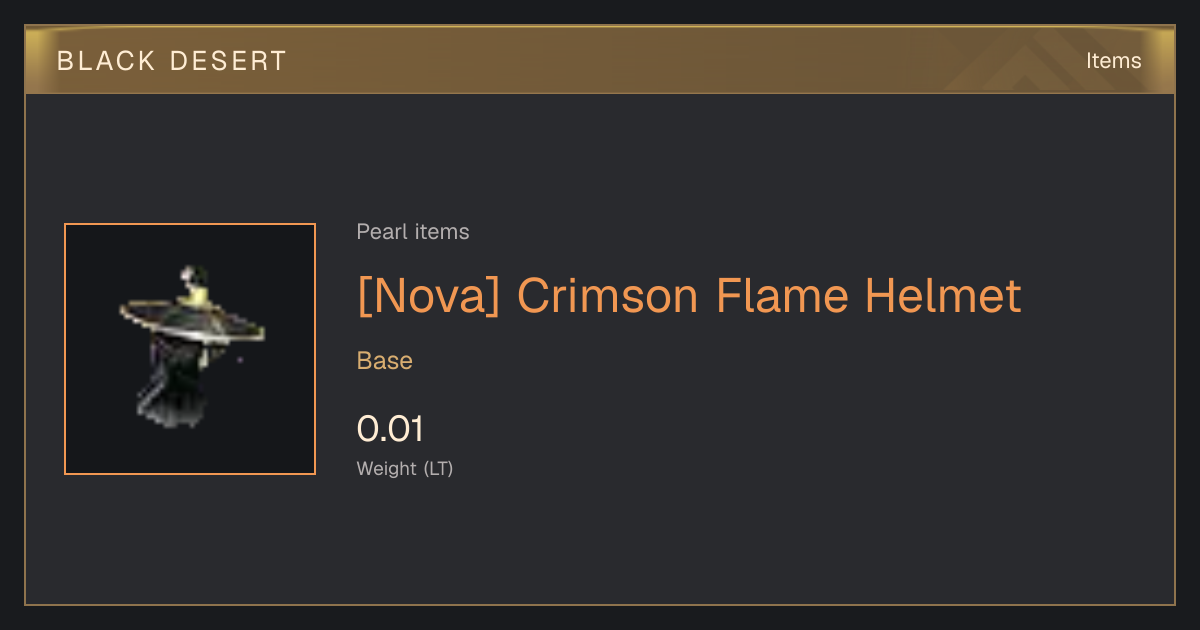
Task: Select the Pearl items category label
Action: [413, 232]
